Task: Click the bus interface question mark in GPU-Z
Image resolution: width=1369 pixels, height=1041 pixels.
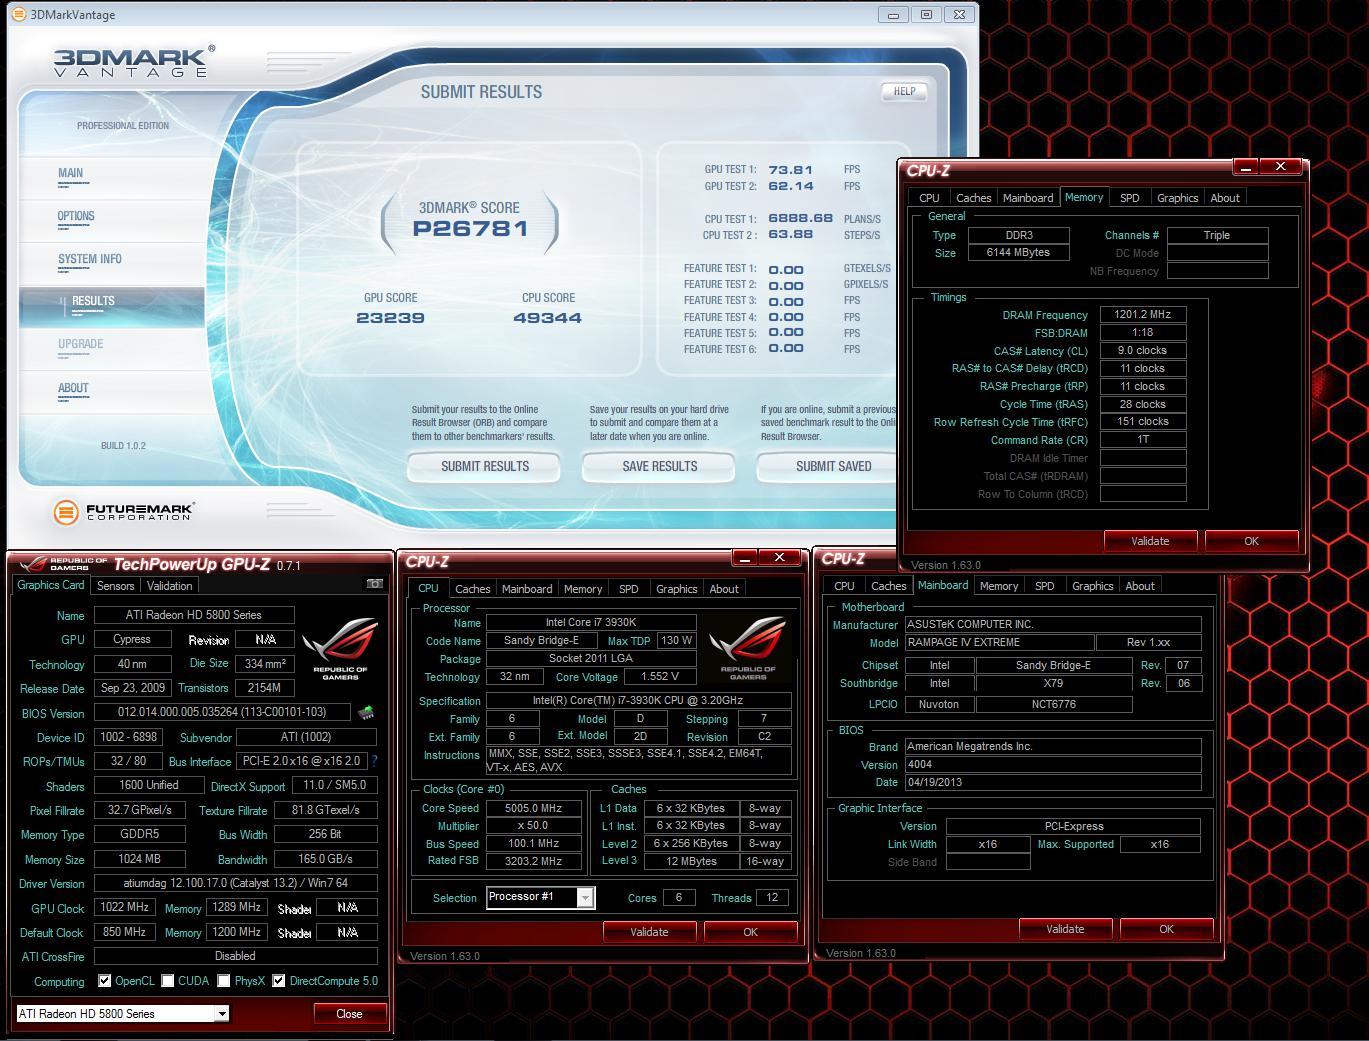Action: 373,761
